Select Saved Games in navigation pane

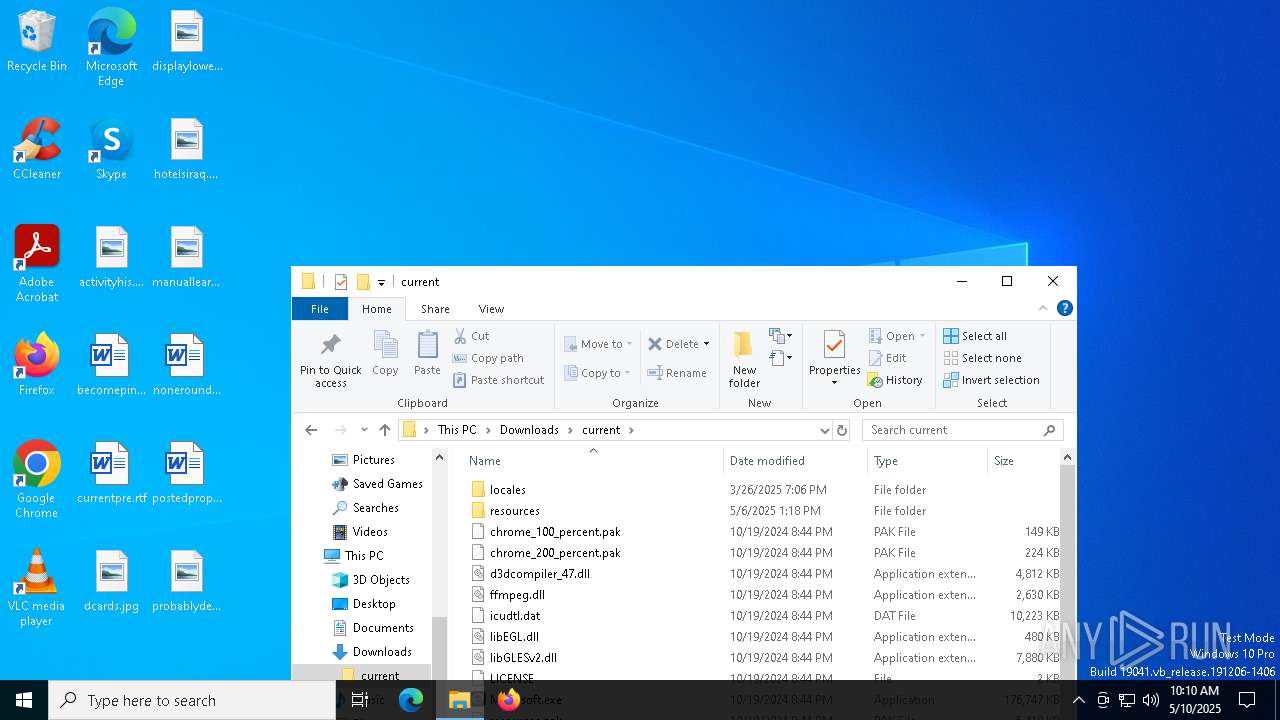388,484
